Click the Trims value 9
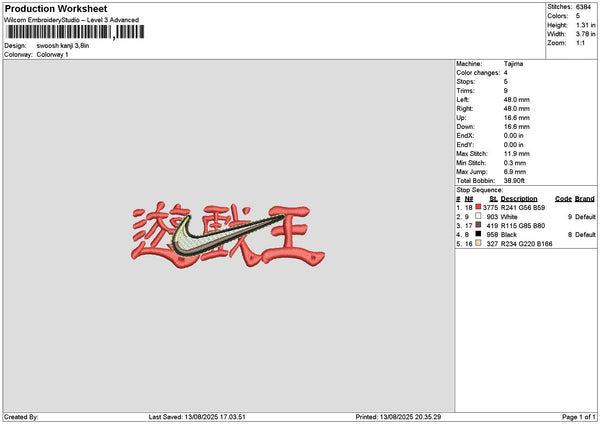This screenshot has height=424, width=600. (505, 91)
